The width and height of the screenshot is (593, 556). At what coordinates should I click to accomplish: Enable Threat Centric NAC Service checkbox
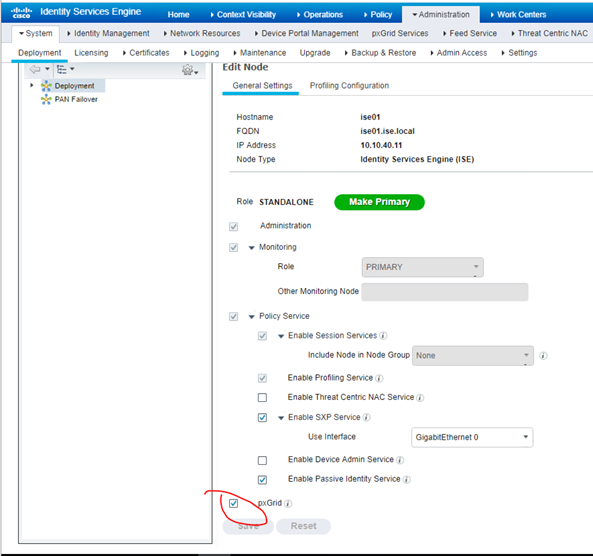tap(262, 398)
